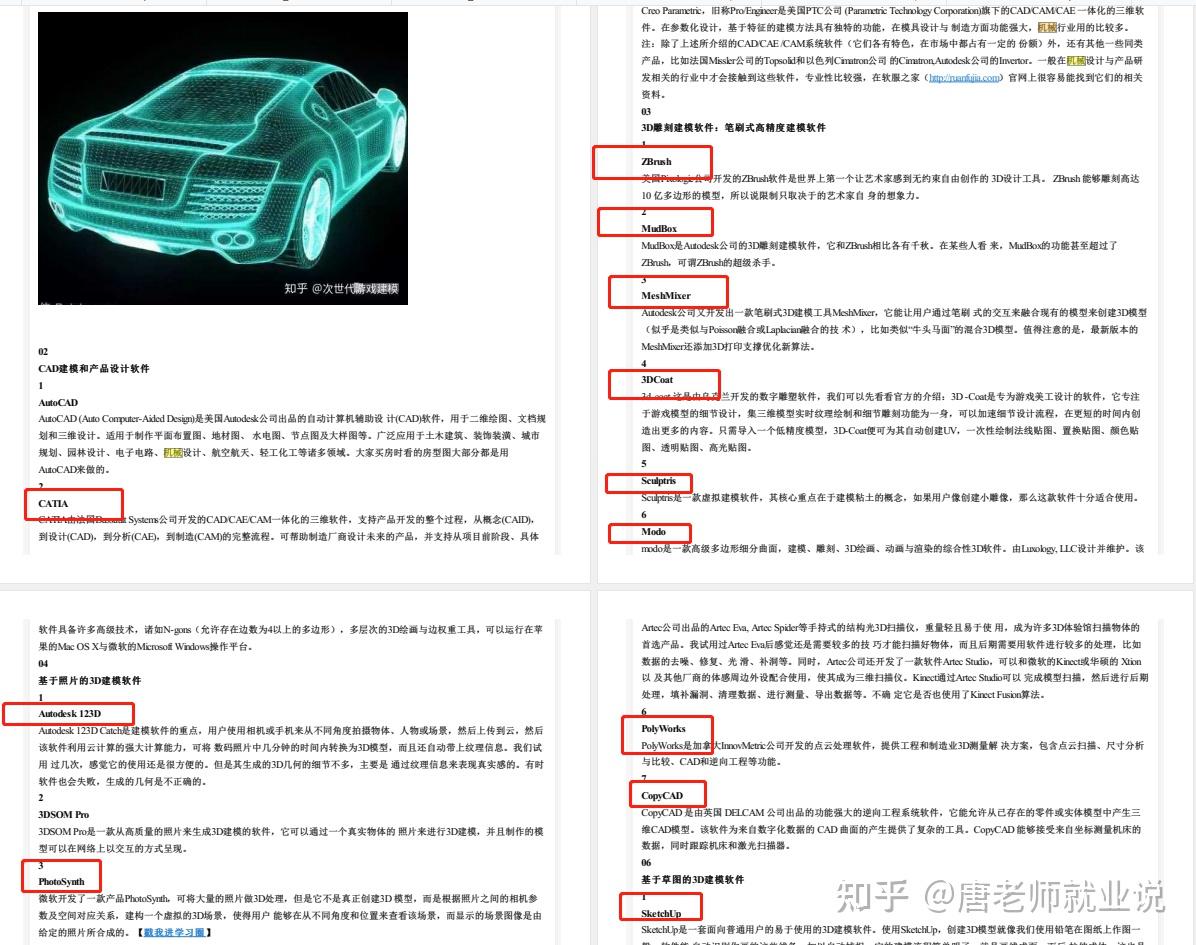Click the PolyWorks heading
Screen dimensions: 1196x945
pos(664,729)
